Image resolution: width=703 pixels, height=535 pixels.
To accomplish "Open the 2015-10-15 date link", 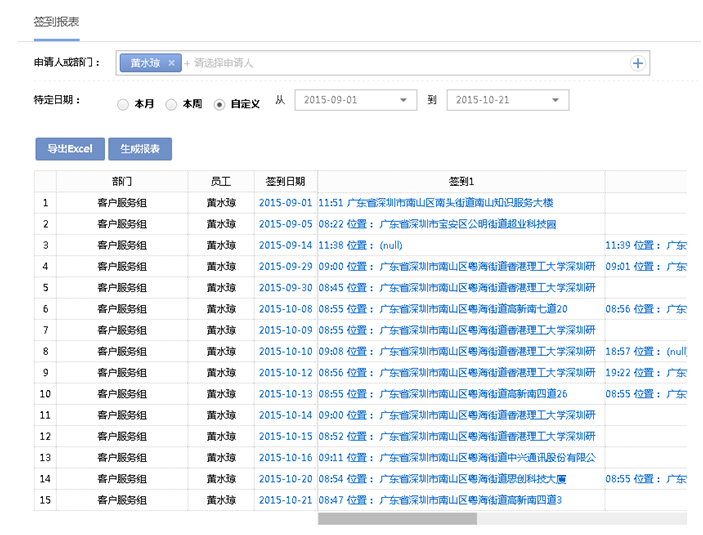I will pyautogui.click(x=286, y=436).
